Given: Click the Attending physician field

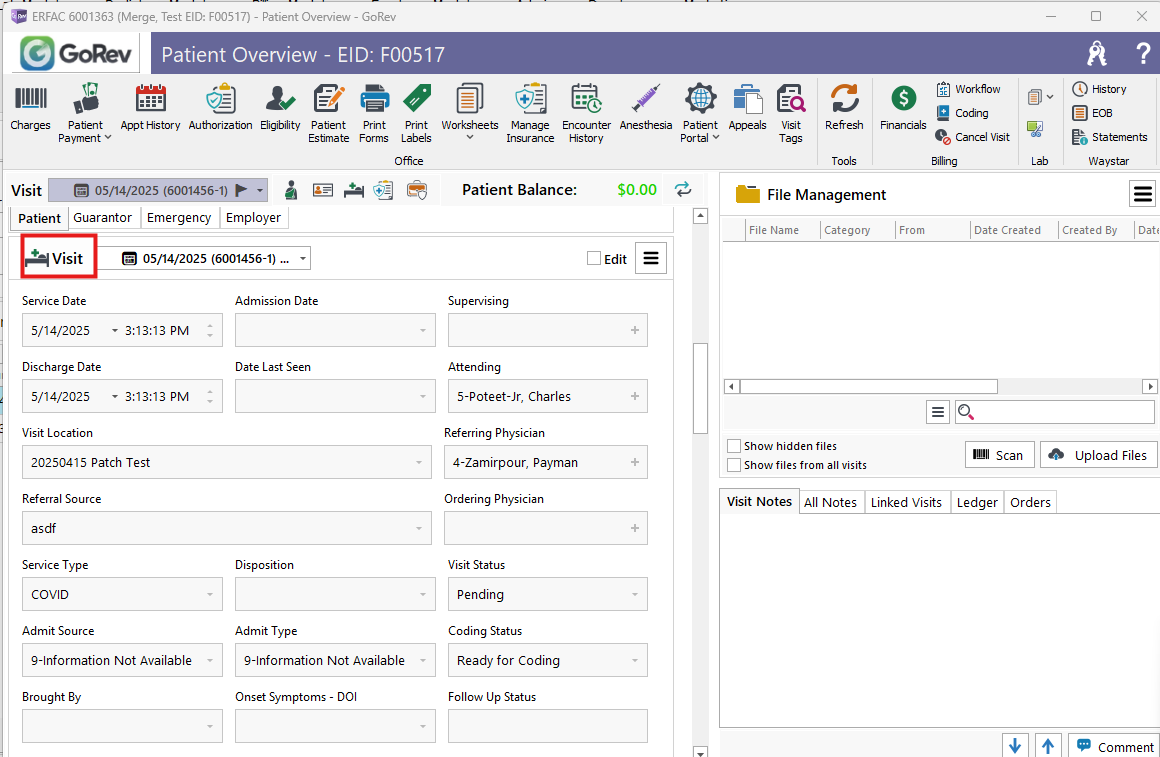Looking at the screenshot, I should pos(547,397).
